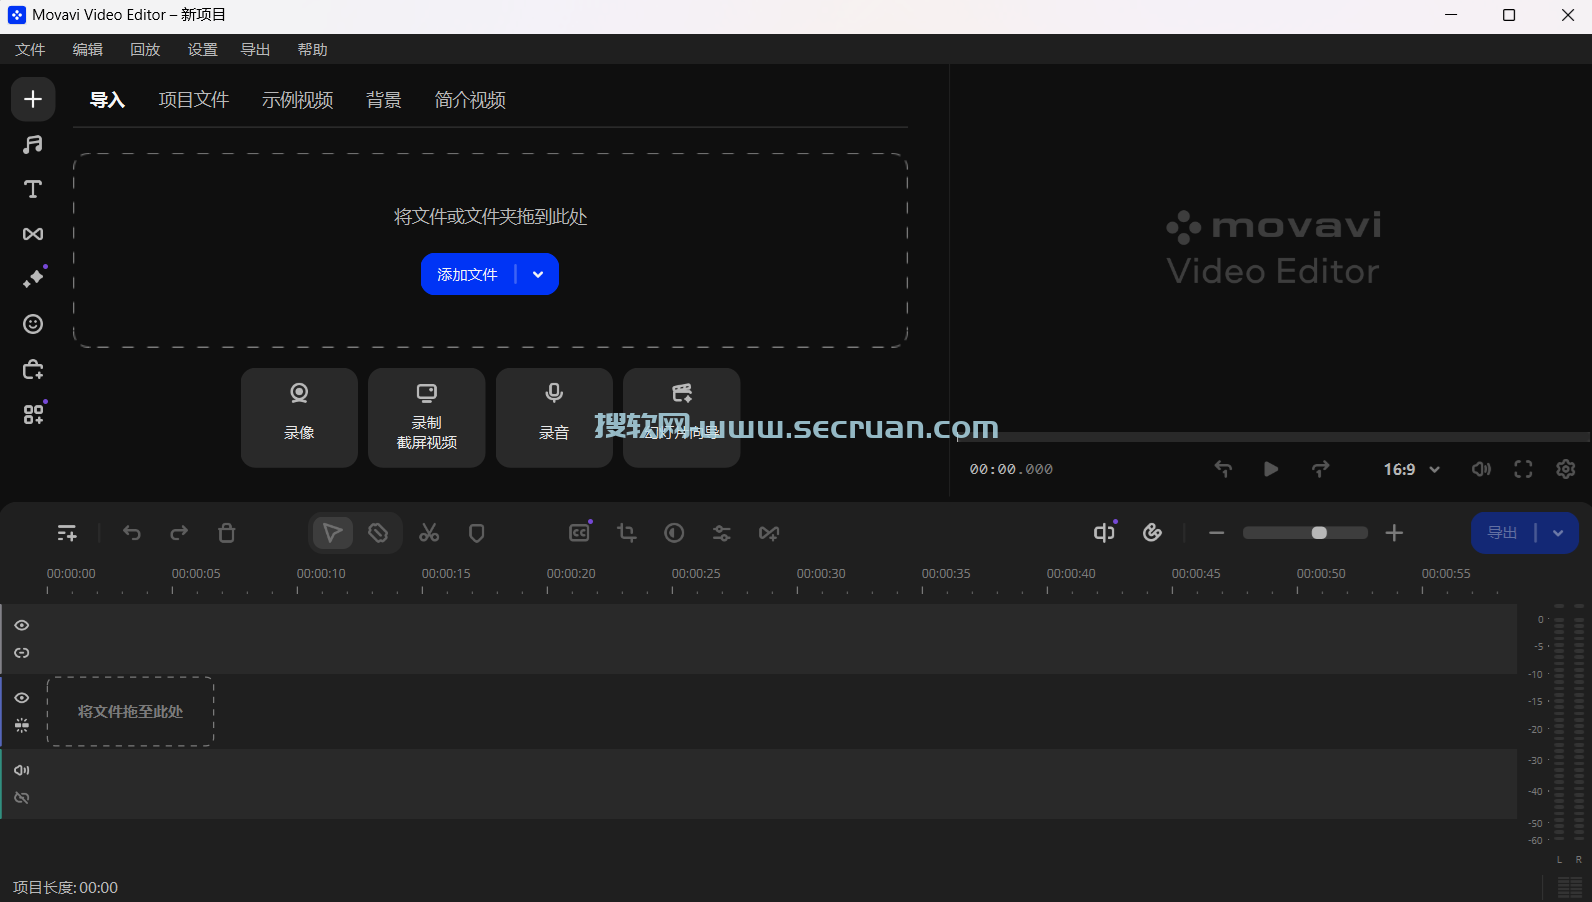Step forward one frame in preview
The image size is (1592, 902).
tap(1320, 469)
